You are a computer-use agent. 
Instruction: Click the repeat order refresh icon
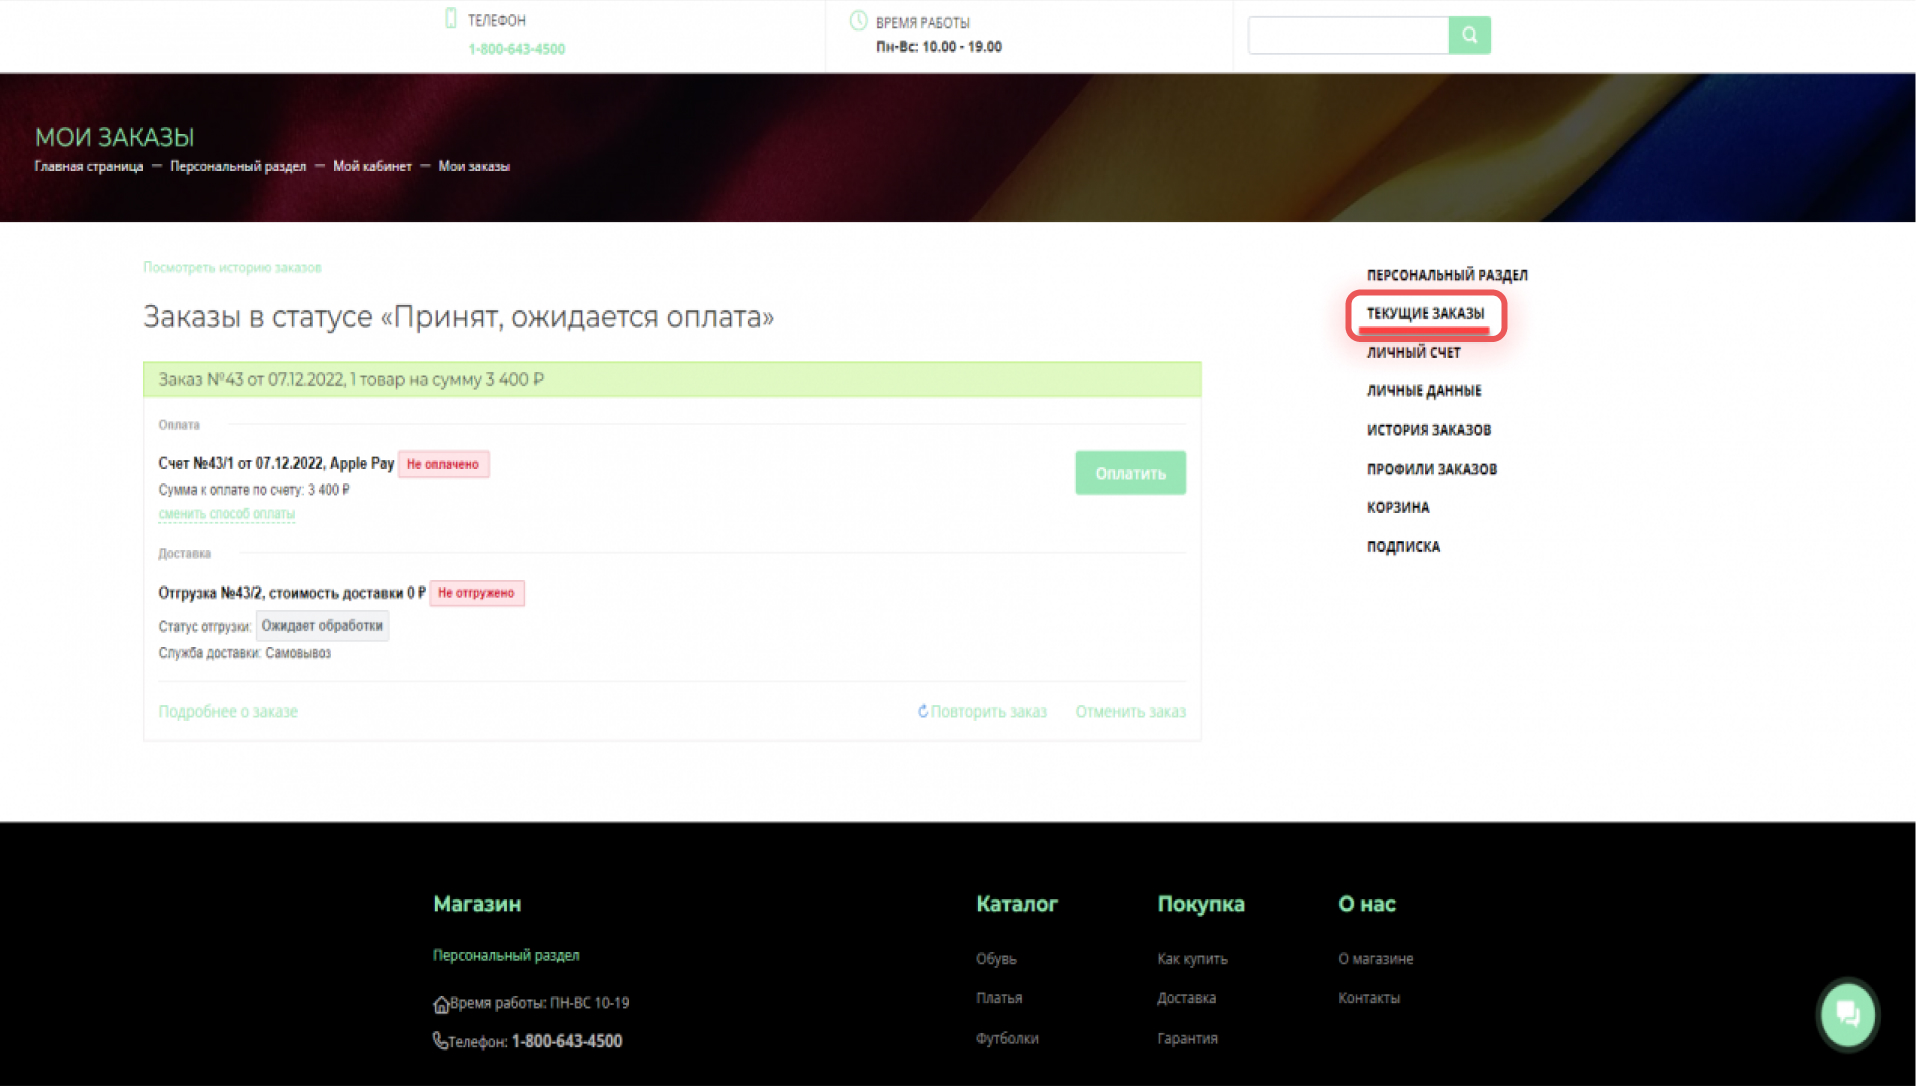click(923, 711)
